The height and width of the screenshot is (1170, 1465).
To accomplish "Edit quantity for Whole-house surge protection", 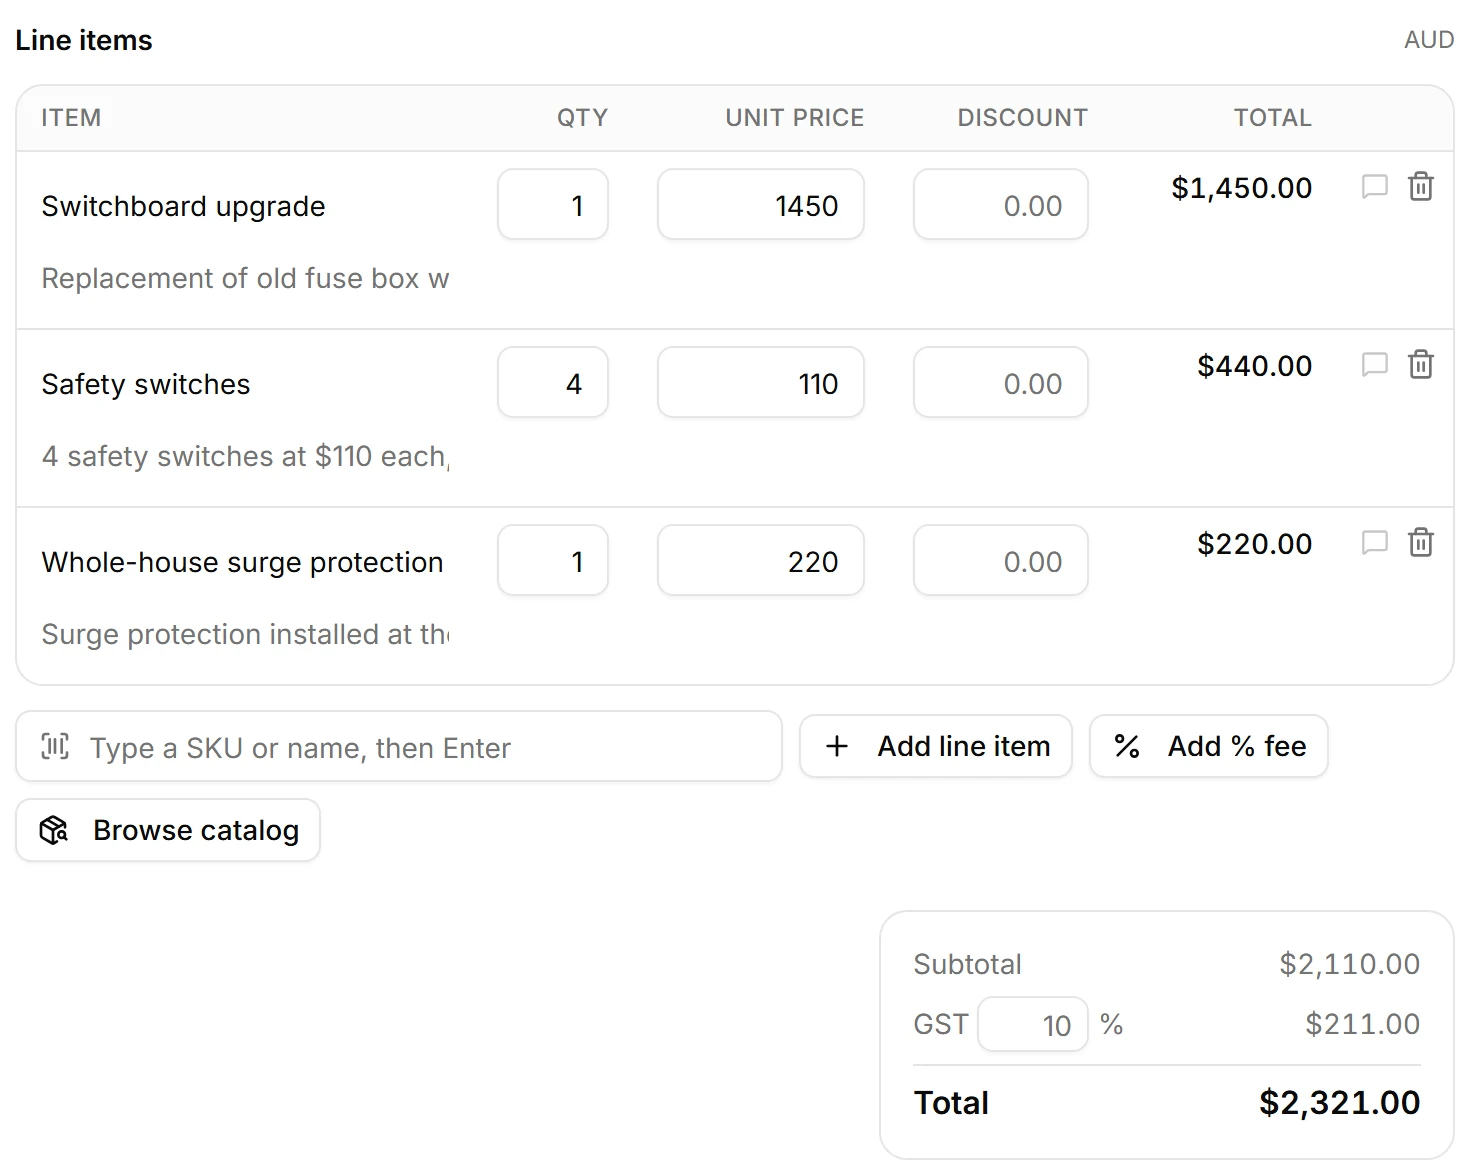I will (553, 560).
